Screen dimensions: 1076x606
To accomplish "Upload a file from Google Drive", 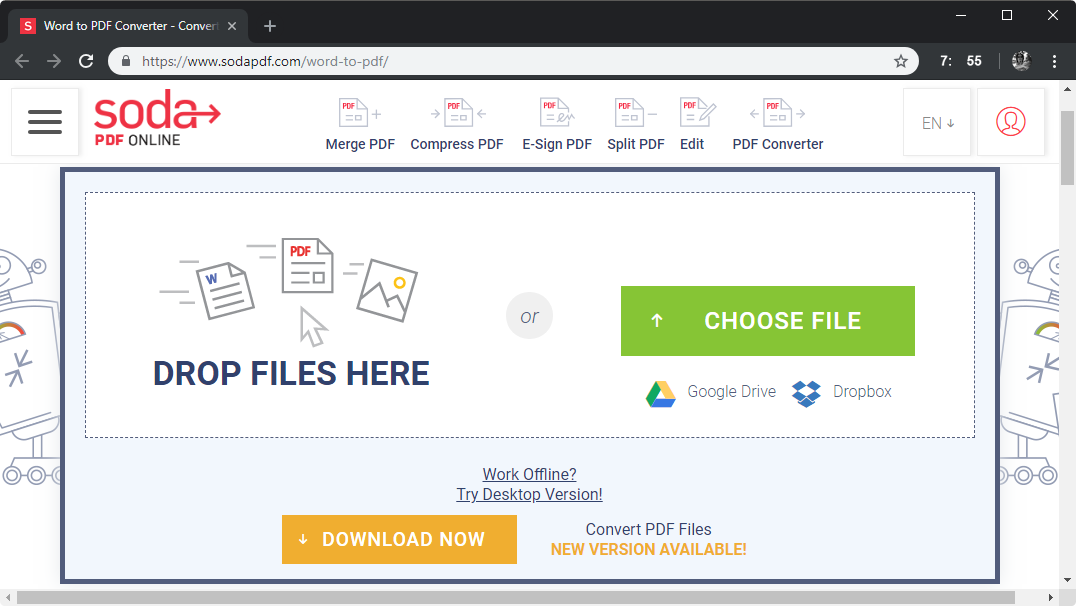I will point(711,392).
